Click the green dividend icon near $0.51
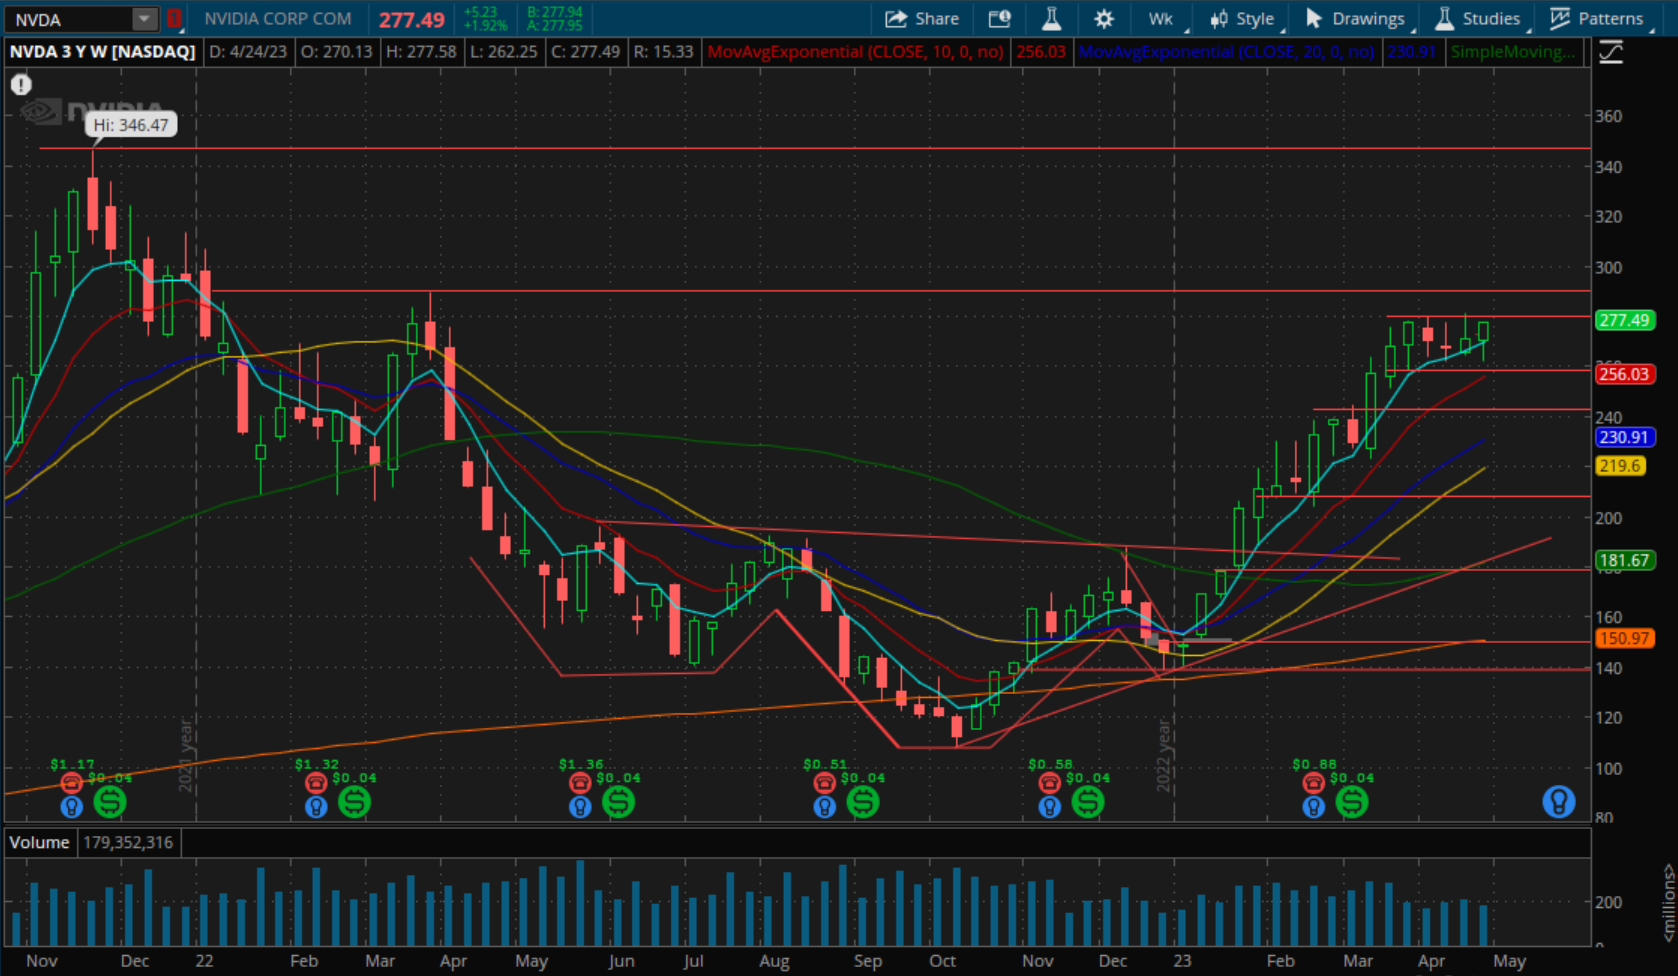The image size is (1678, 976). coord(863,801)
